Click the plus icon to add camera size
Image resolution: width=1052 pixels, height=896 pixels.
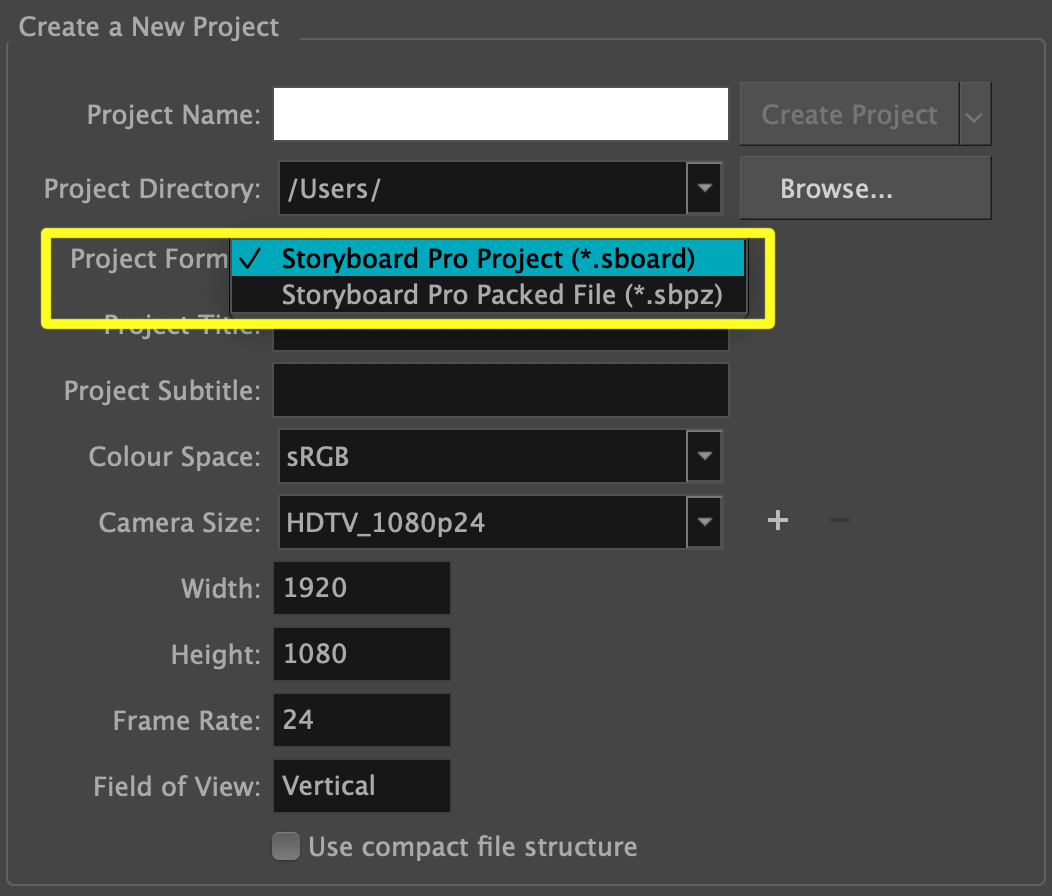coord(778,521)
